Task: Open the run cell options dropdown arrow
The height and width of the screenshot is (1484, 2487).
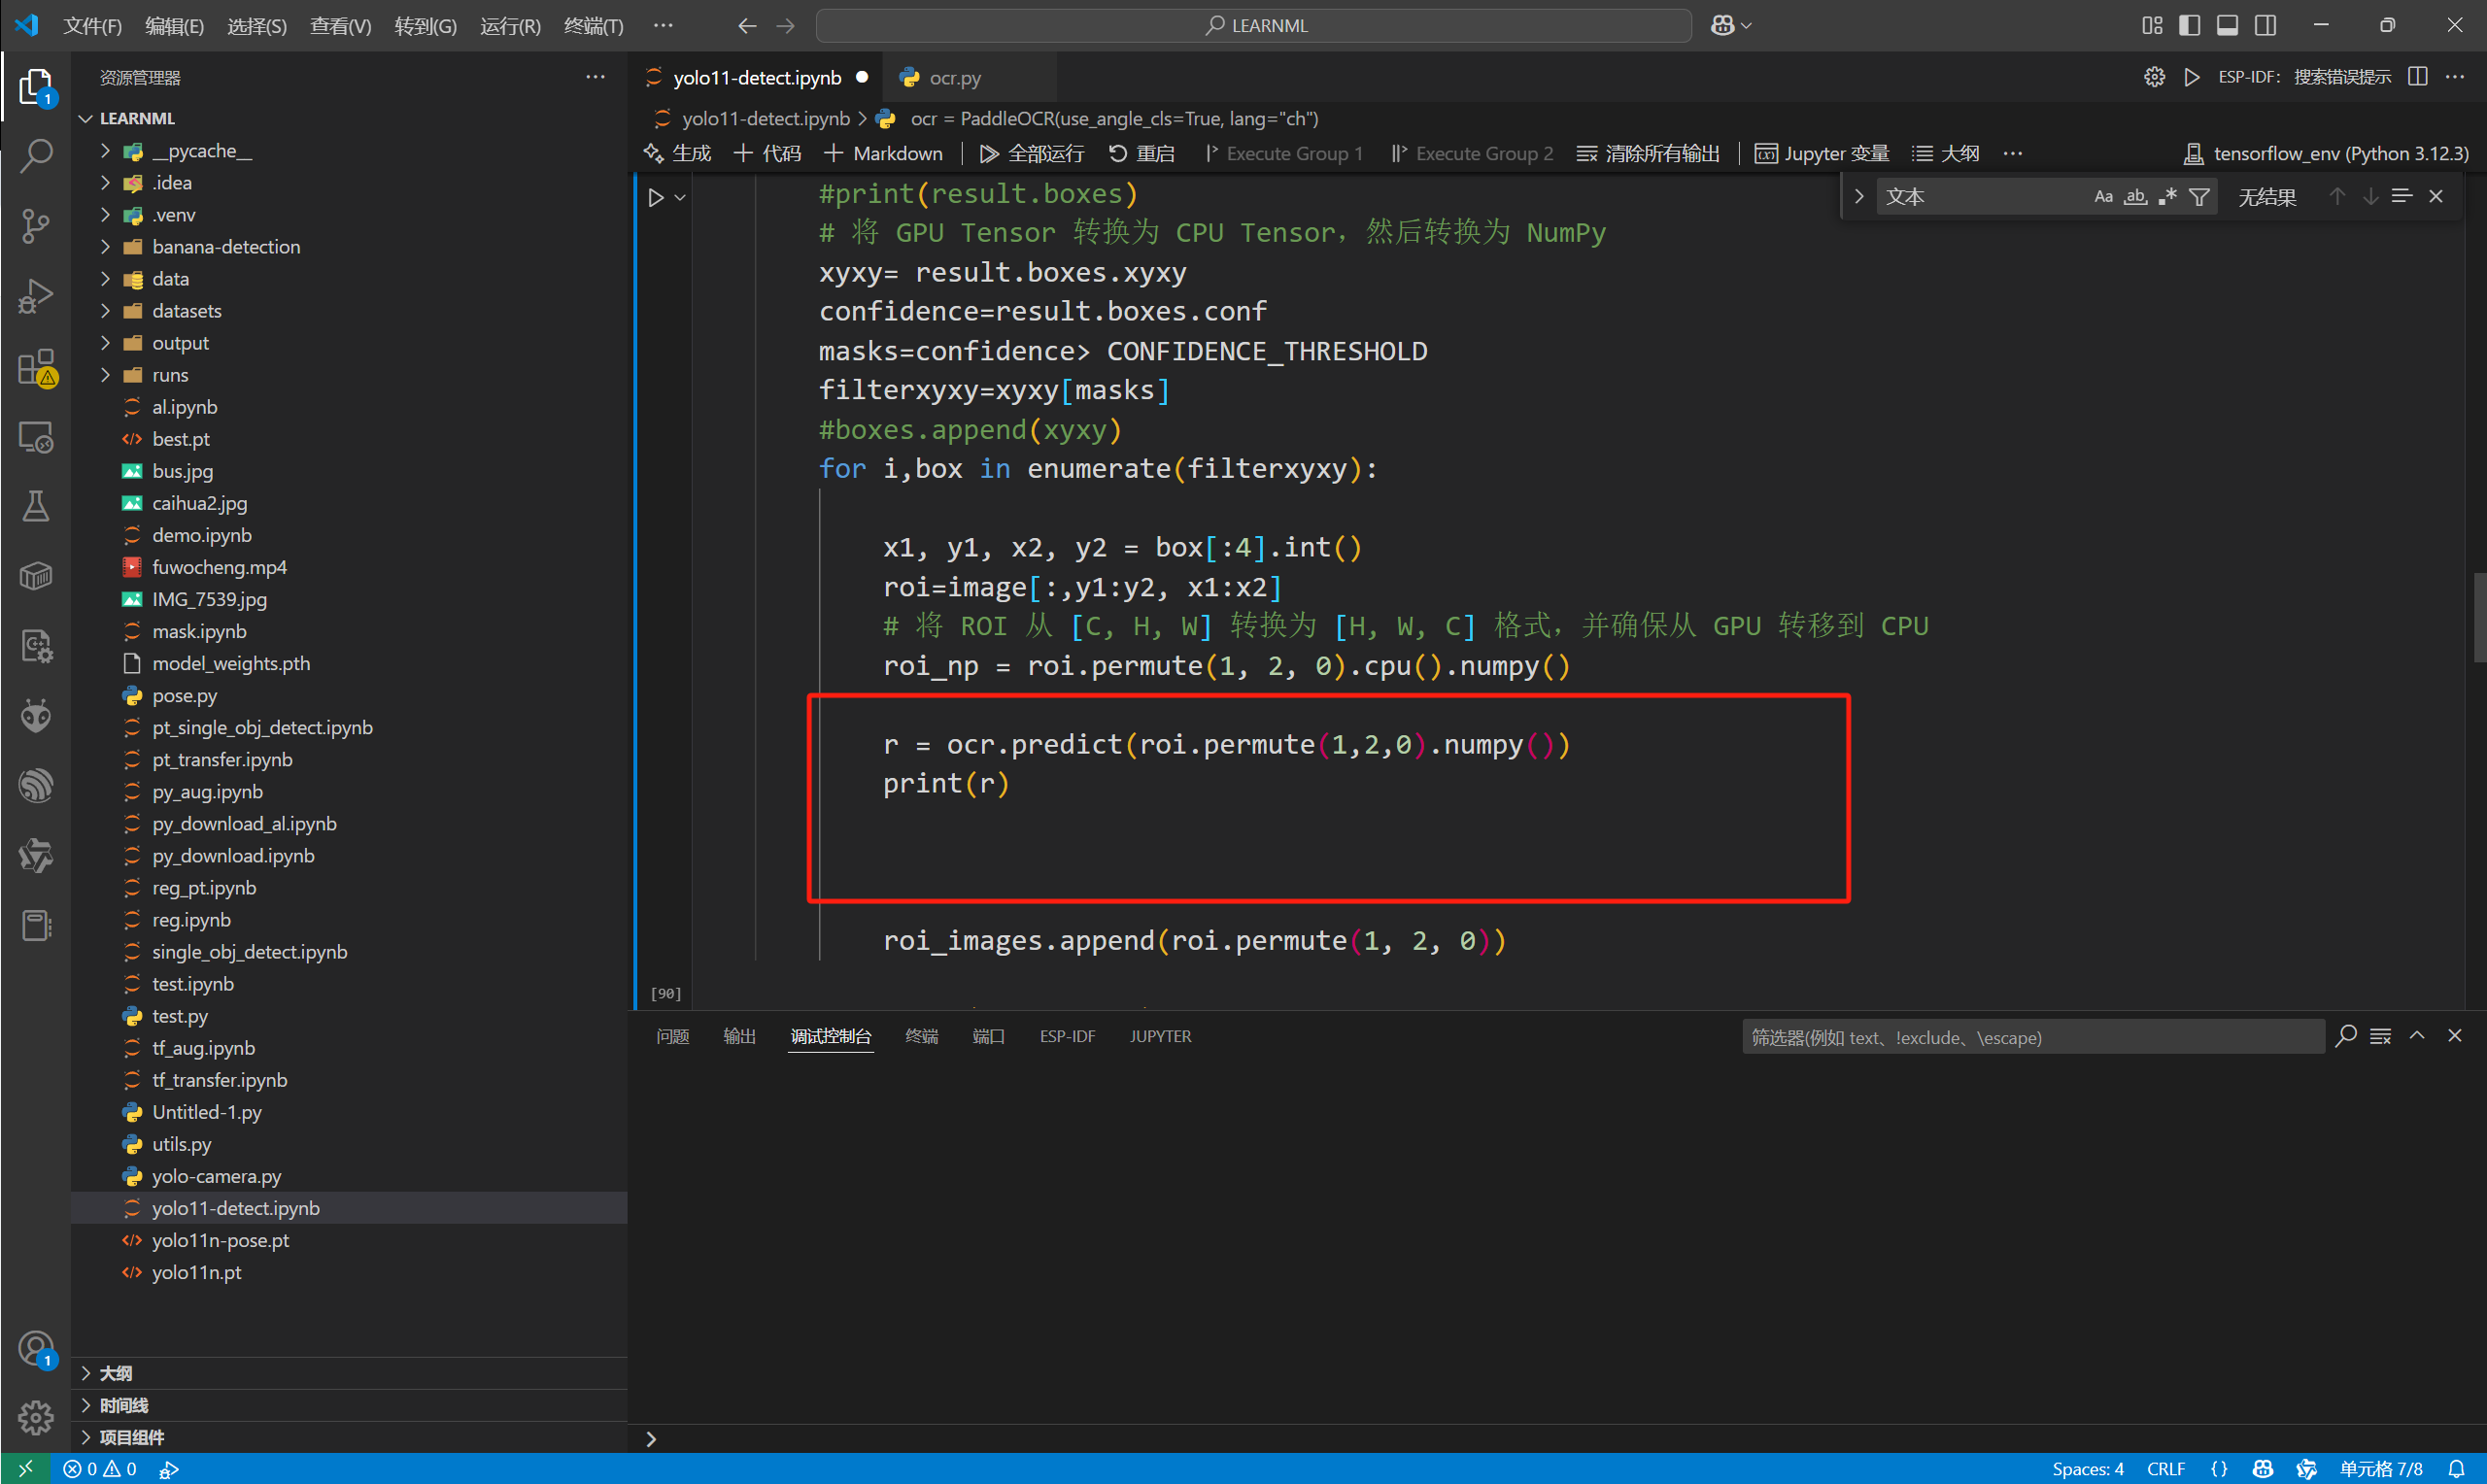Action: pyautogui.click(x=680, y=198)
